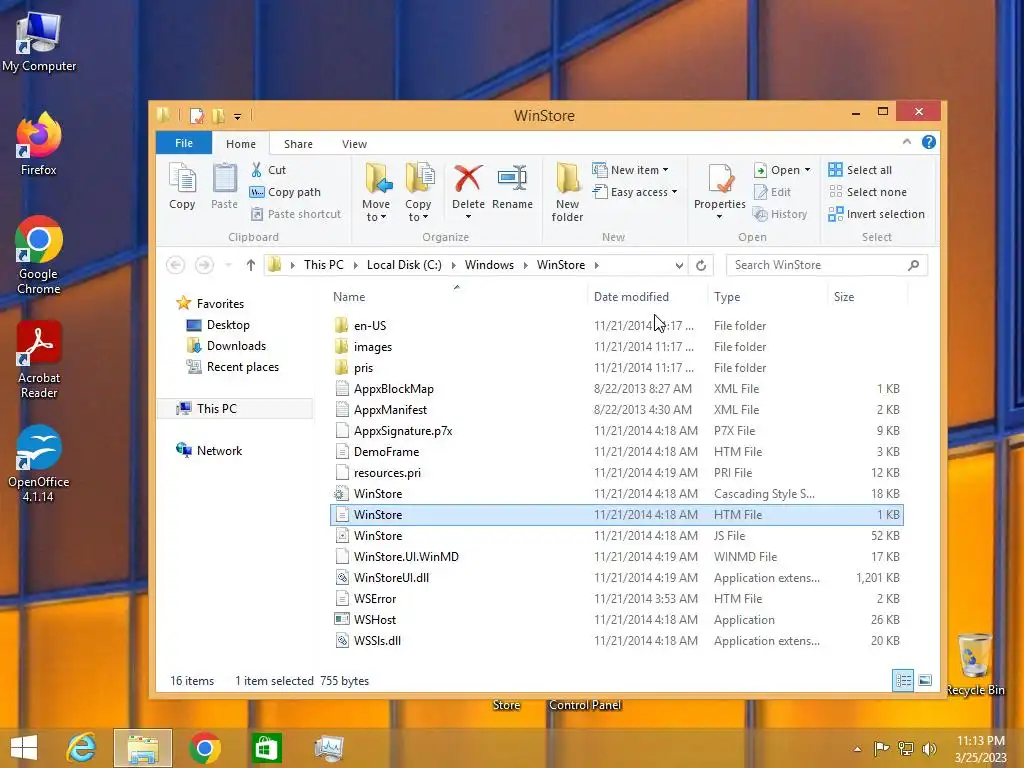Select the images folder
Image resolution: width=1024 pixels, height=768 pixels.
[x=372, y=347]
